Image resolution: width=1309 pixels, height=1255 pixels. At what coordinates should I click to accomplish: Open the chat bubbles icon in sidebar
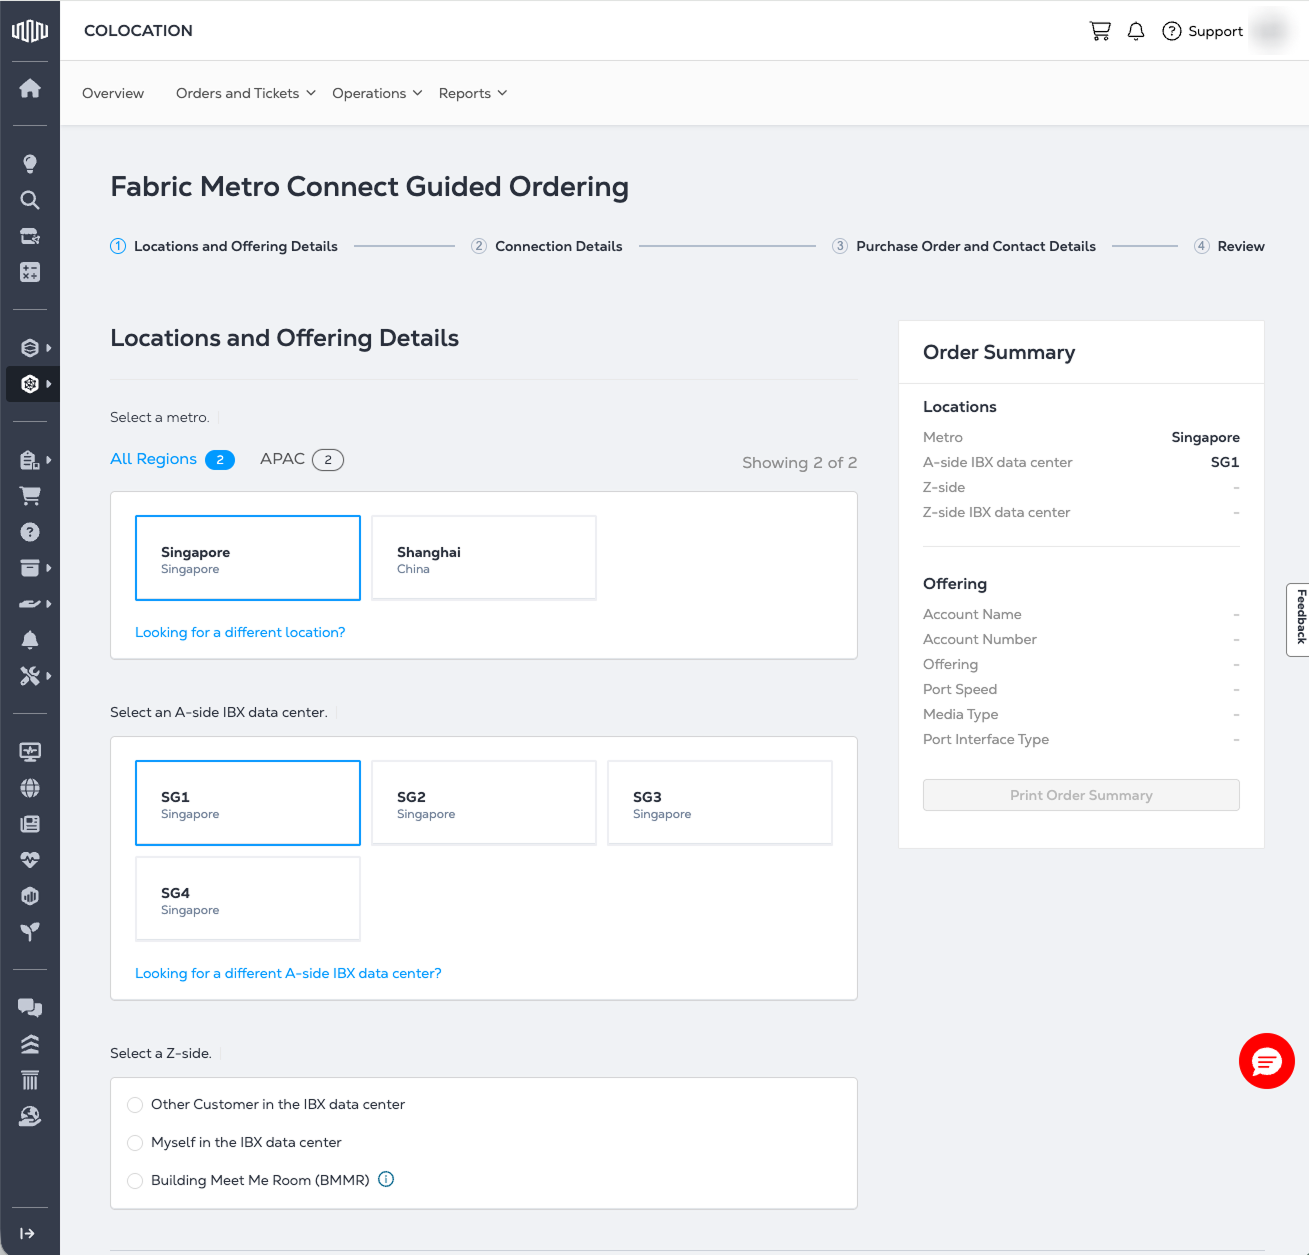[30, 1008]
